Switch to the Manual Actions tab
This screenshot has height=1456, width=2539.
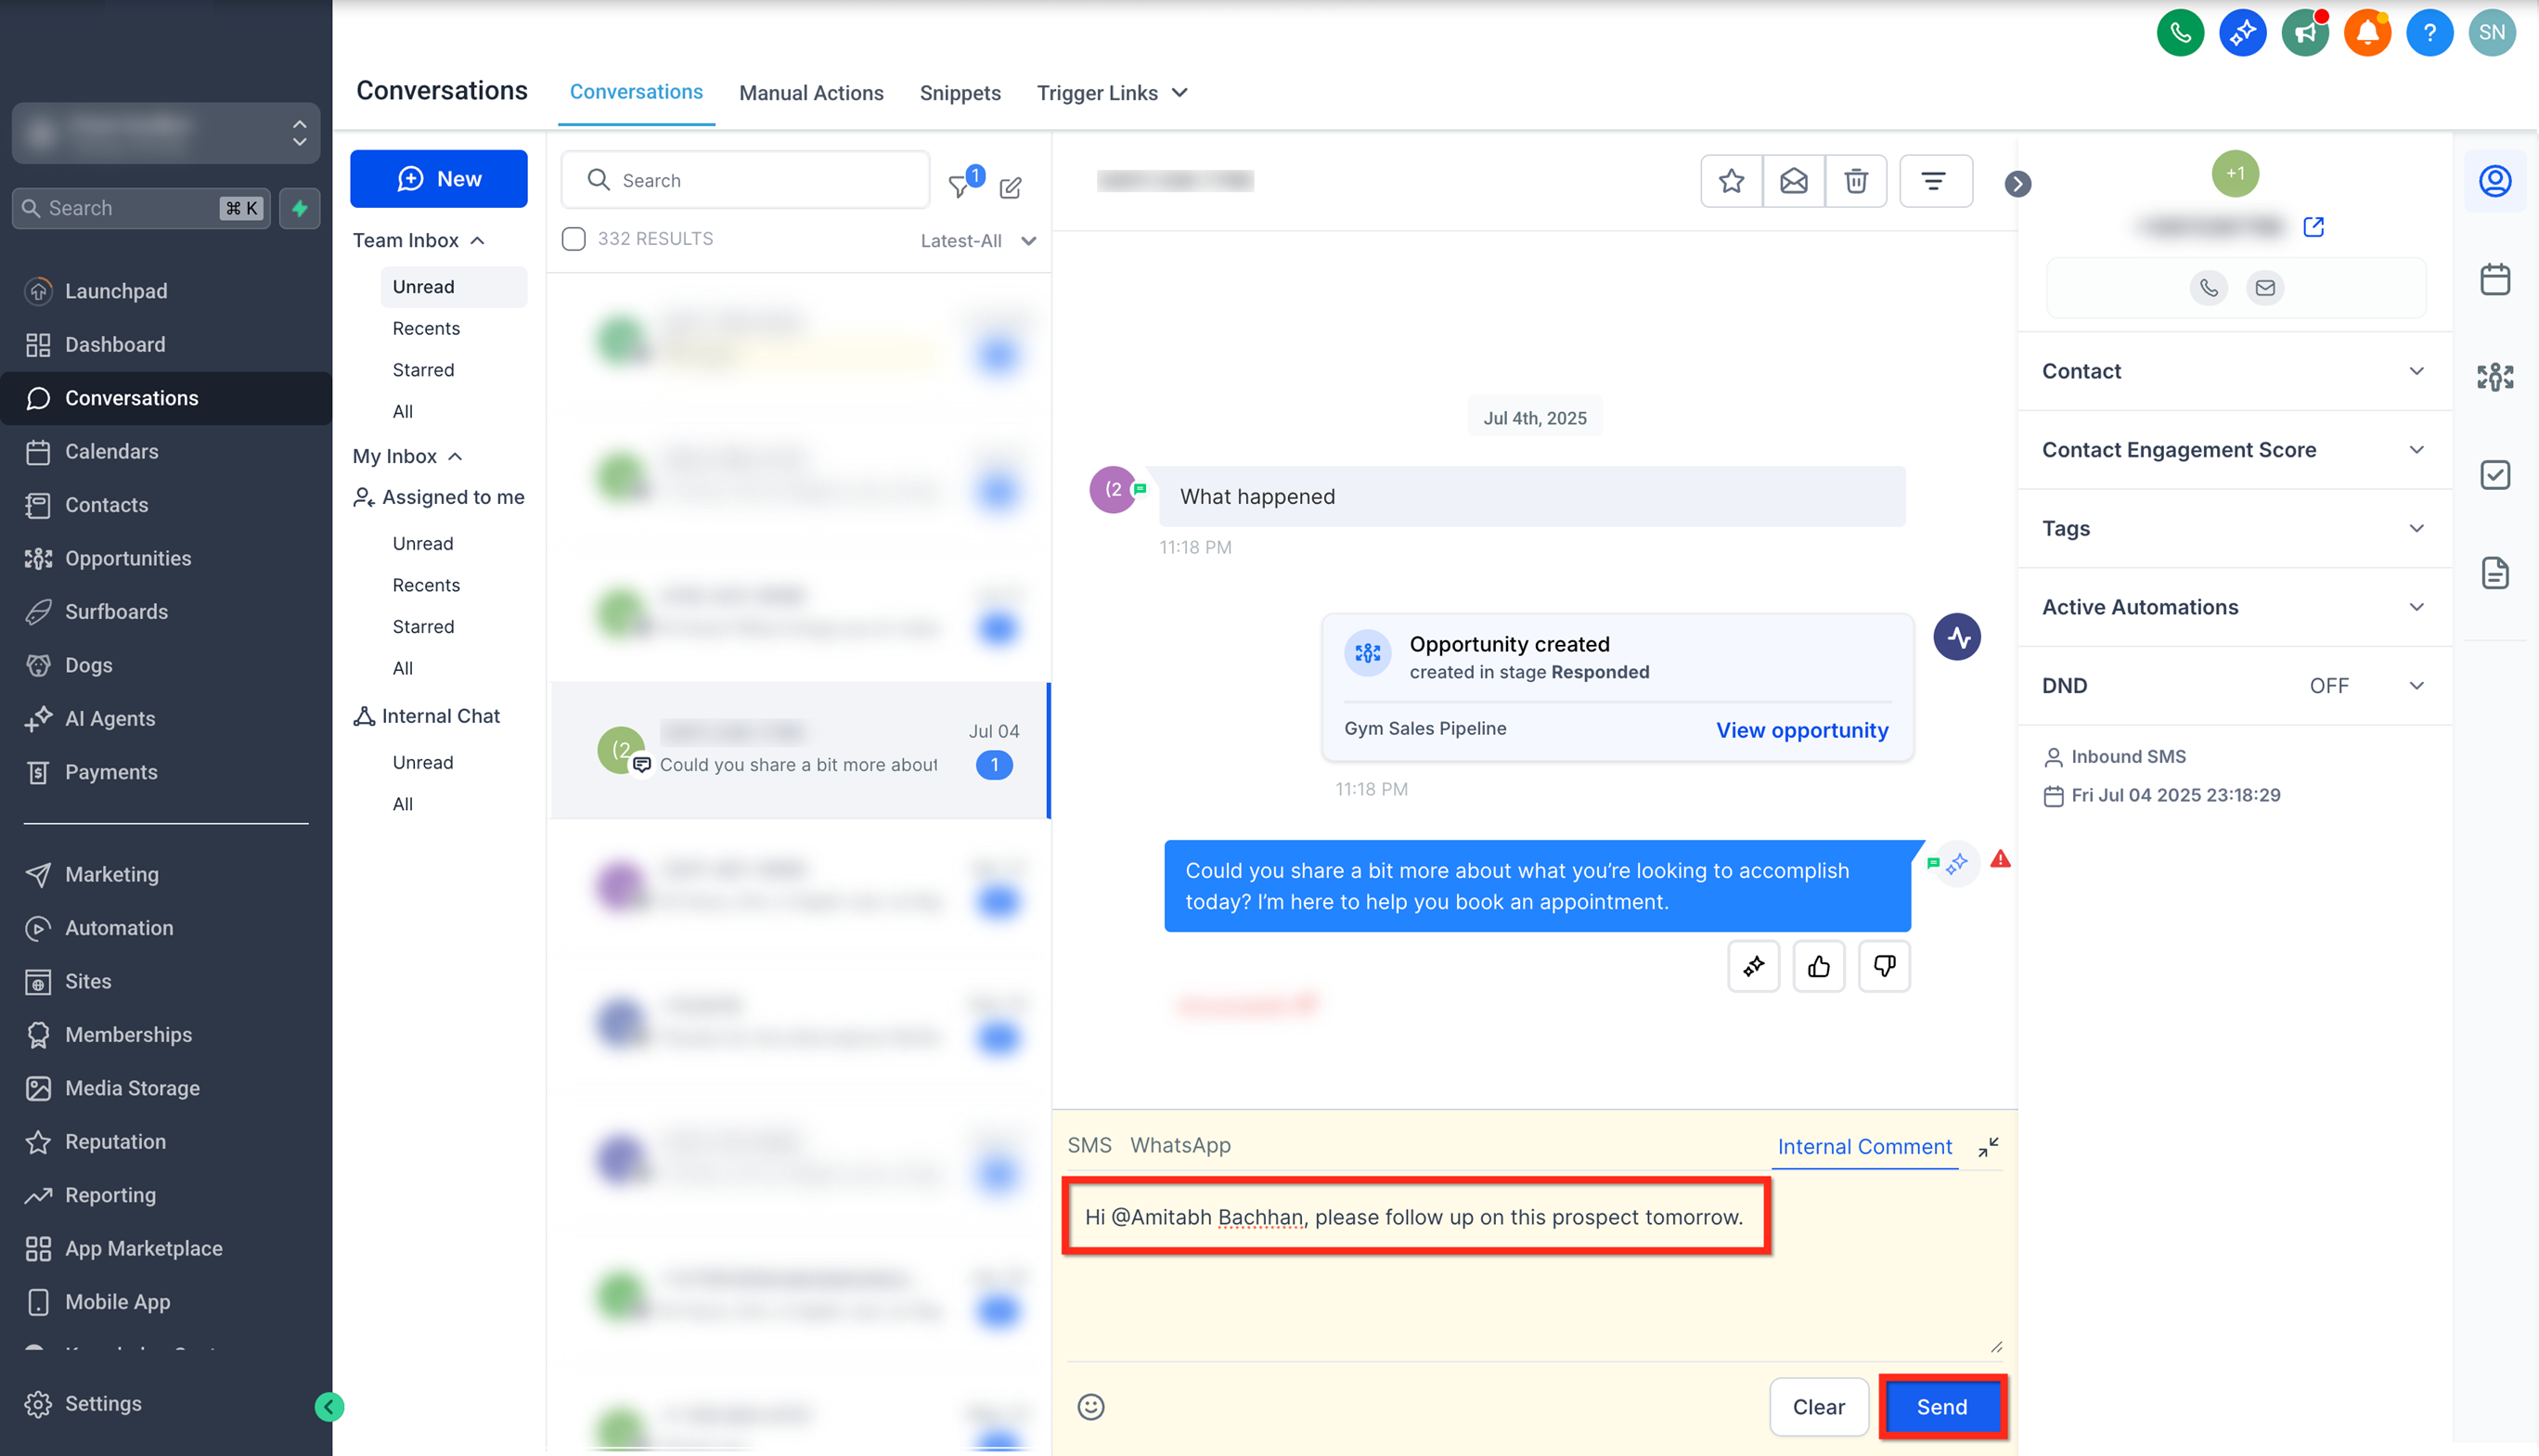(811, 93)
